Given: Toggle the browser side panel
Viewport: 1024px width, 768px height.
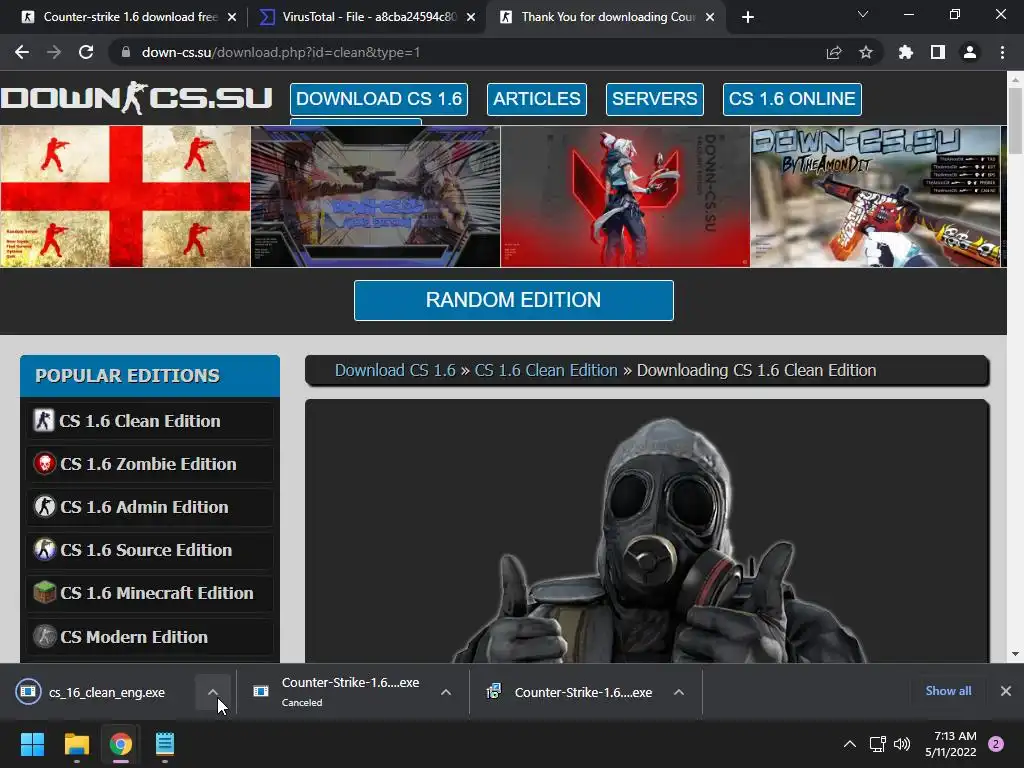Looking at the screenshot, I should click(x=938, y=52).
